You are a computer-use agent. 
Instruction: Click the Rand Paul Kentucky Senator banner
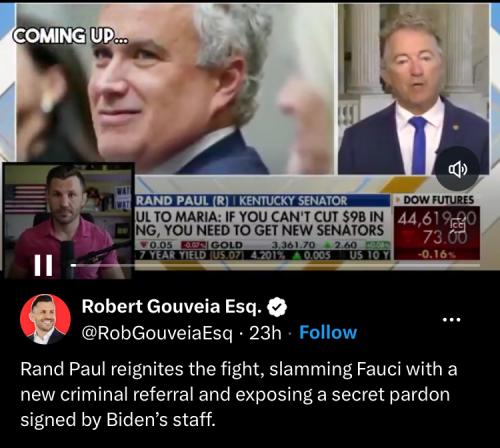tap(262, 201)
